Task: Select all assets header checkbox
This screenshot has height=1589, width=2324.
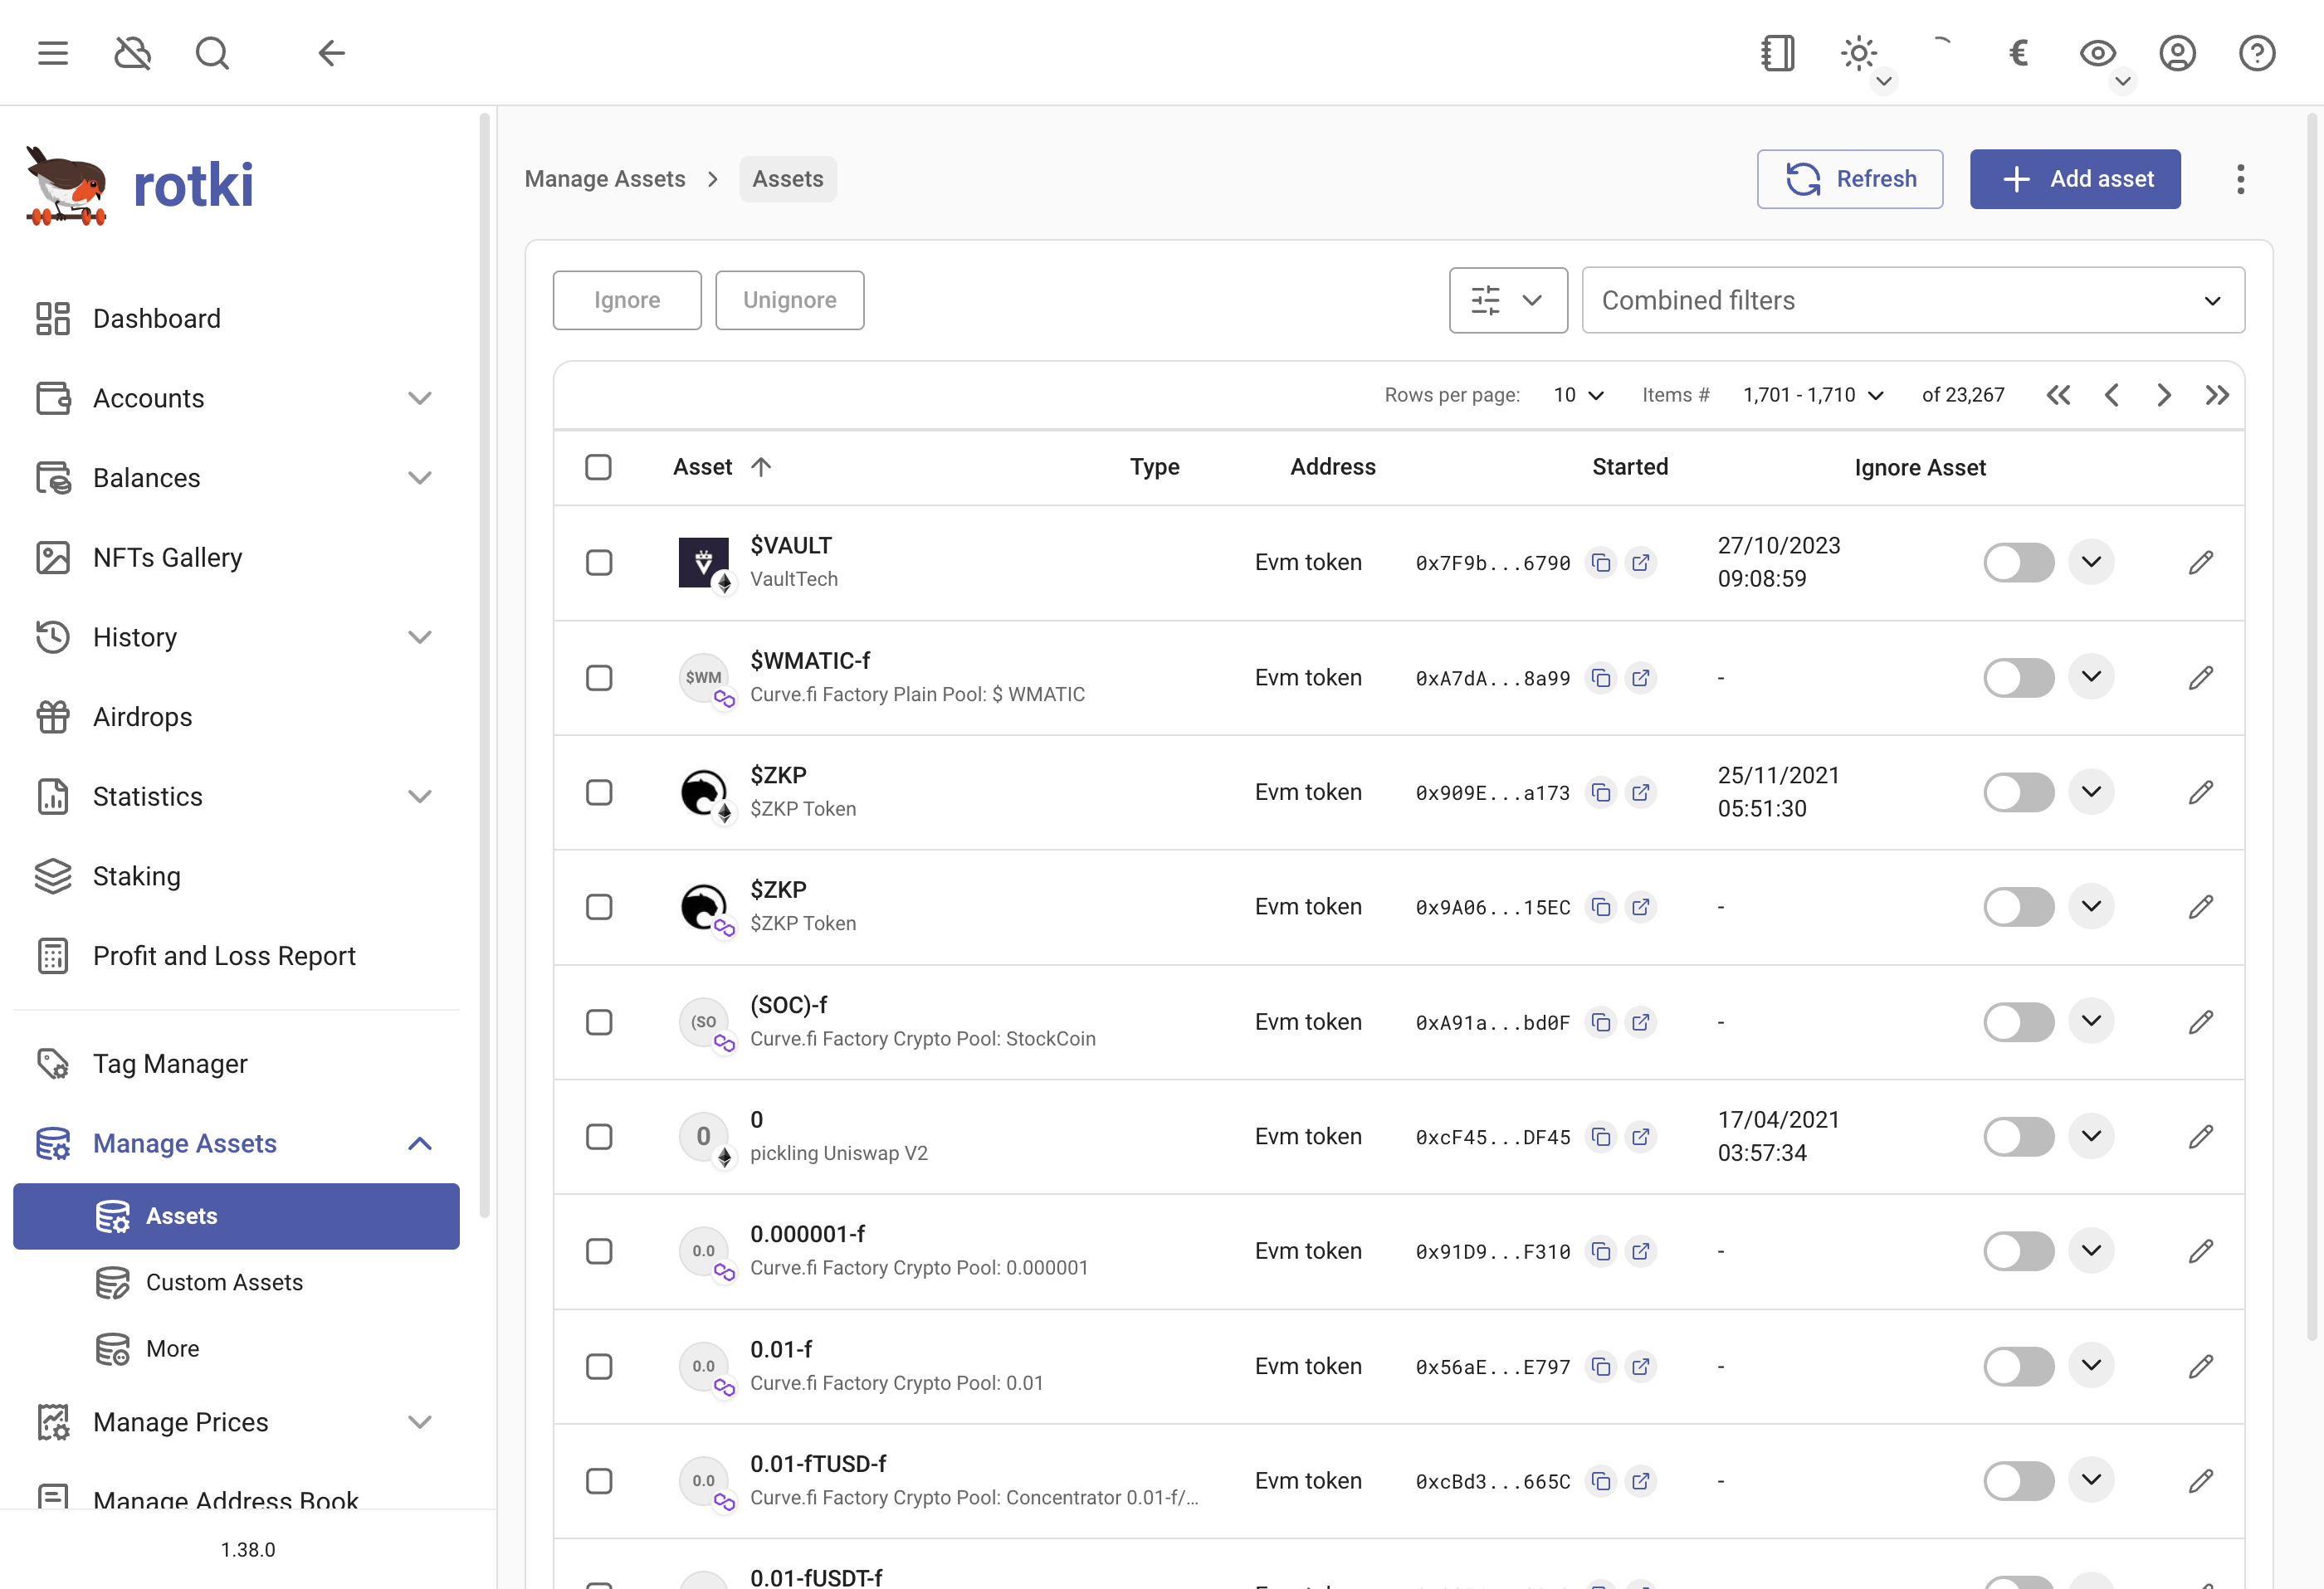Action: (598, 467)
